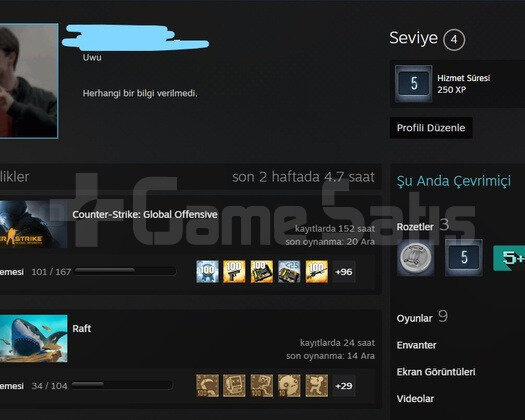Viewport: 525px width, 420px height.
Task: Open the green 5+ badge
Action: click(x=509, y=258)
